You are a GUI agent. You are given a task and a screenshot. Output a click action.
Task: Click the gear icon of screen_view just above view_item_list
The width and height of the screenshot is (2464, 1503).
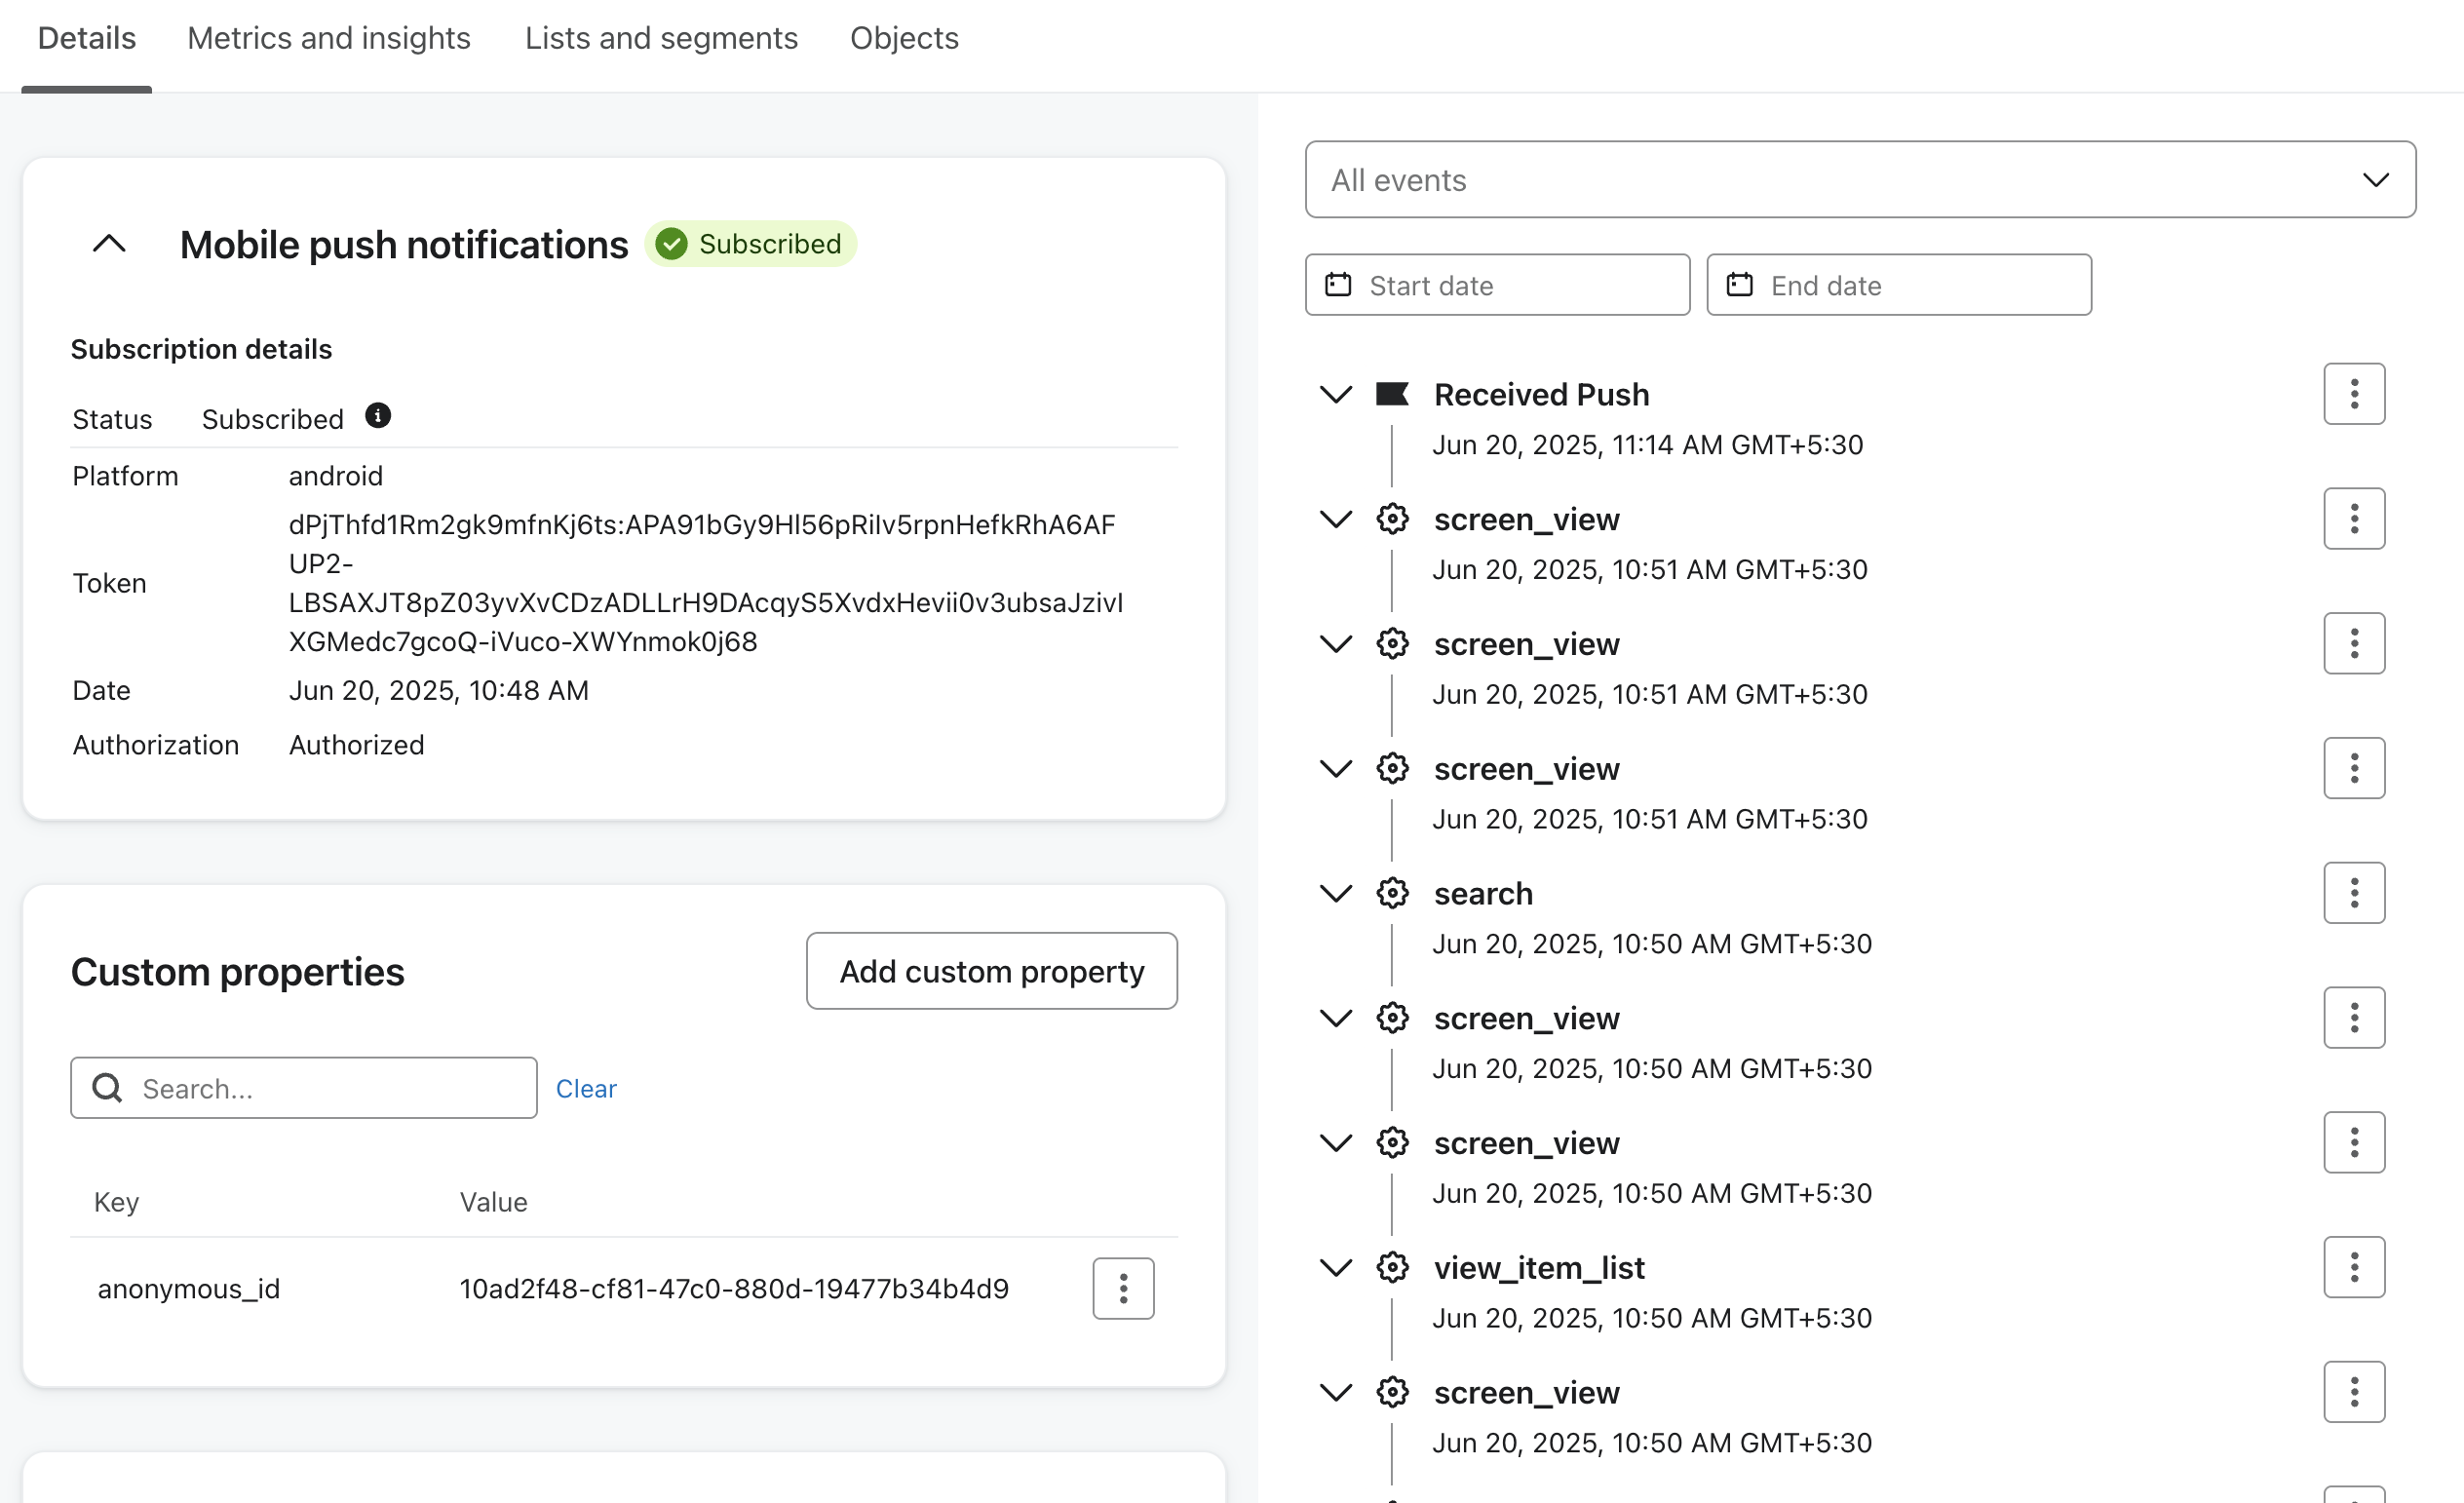point(1392,1143)
